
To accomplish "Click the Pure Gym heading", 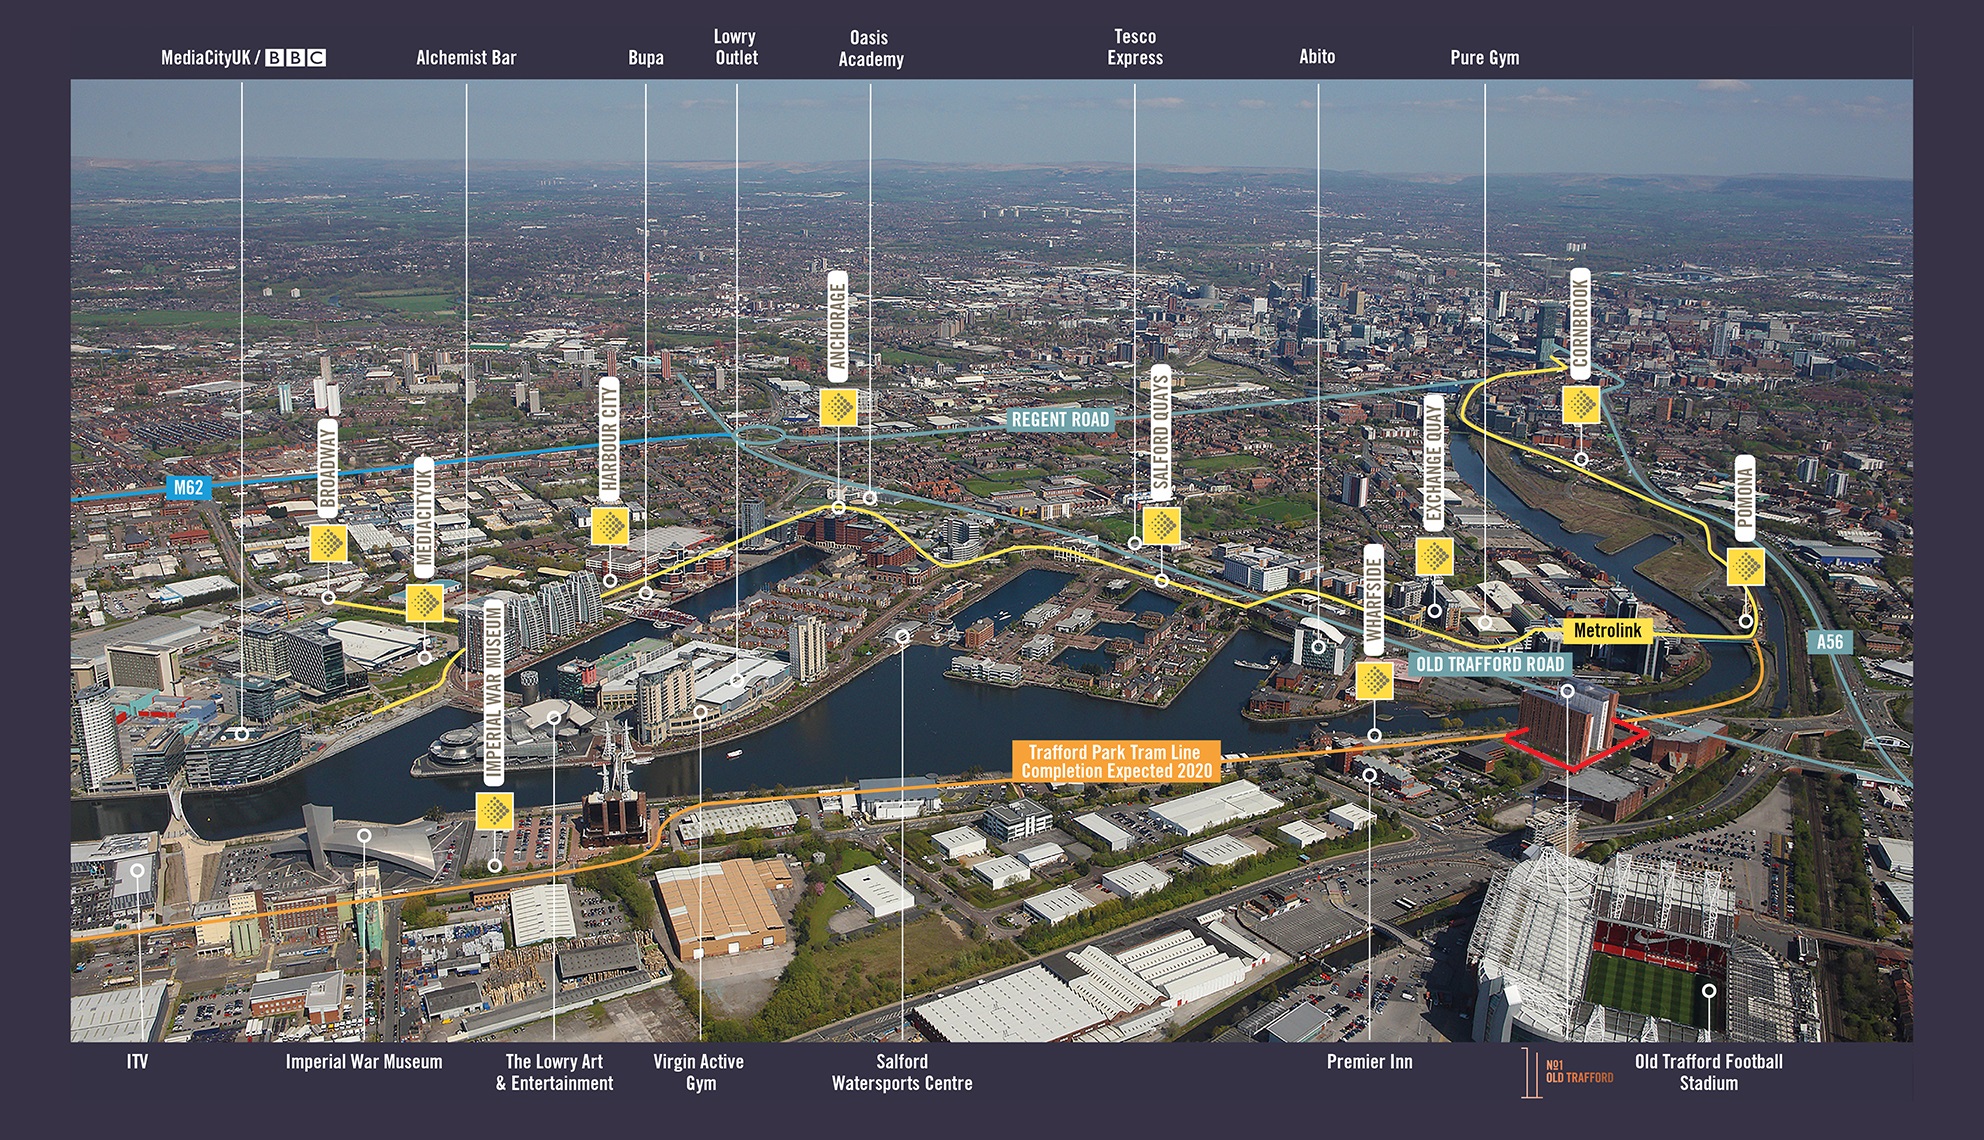I will pyautogui.click(x=1485, y=58).
